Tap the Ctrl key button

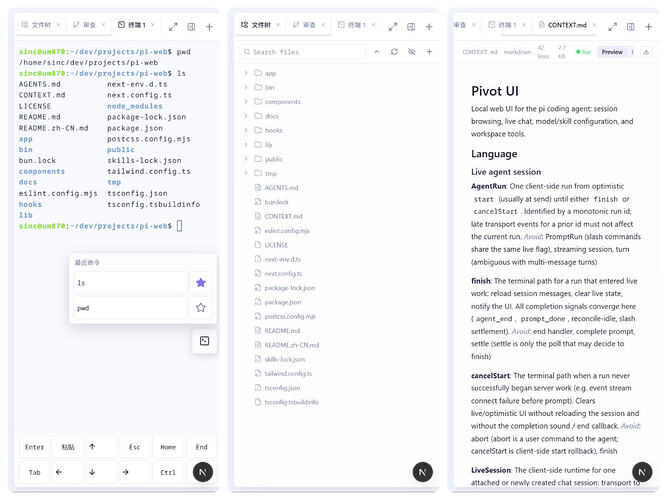[x=168, y=472]
